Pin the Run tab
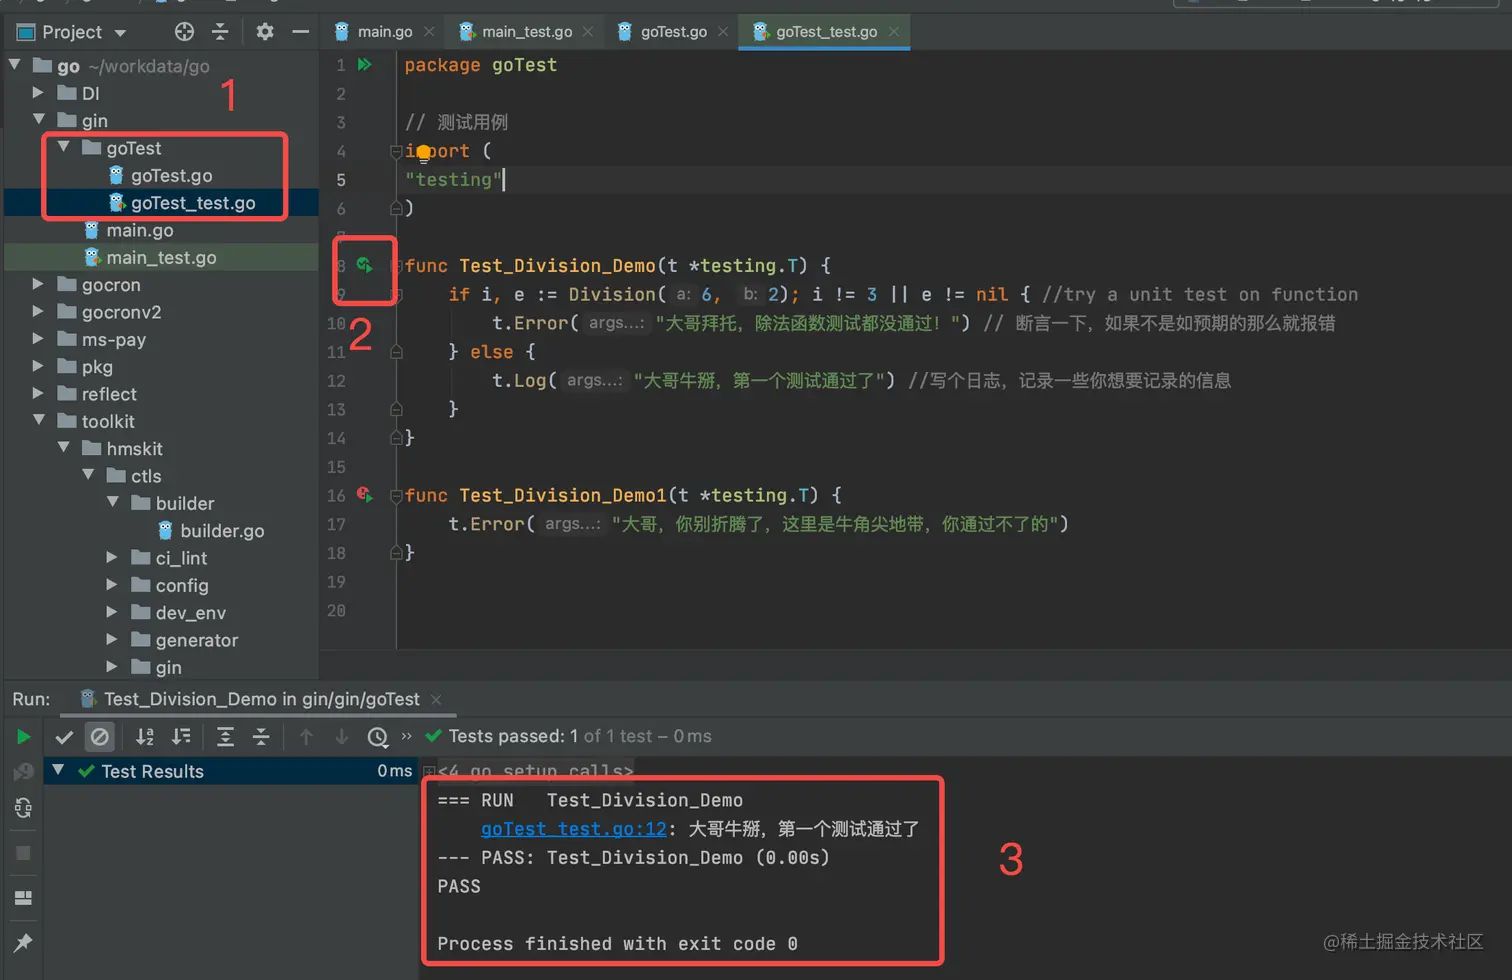Screen dimensions: 1512x980 tap(23, 943)
